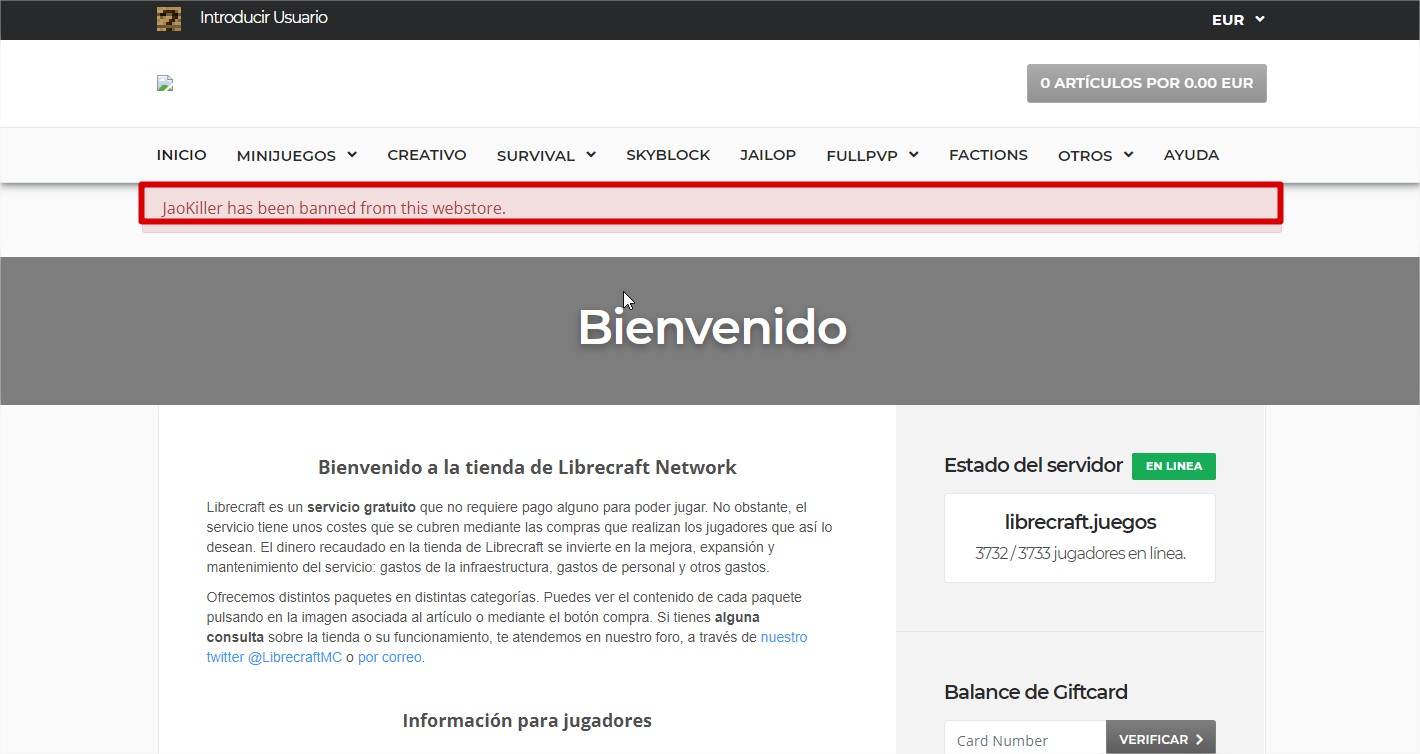Image resolution: width=1420 pixels, height=754 pixels.
Task: Focus the Card Number input field
Action: (x=1025, y=740)
